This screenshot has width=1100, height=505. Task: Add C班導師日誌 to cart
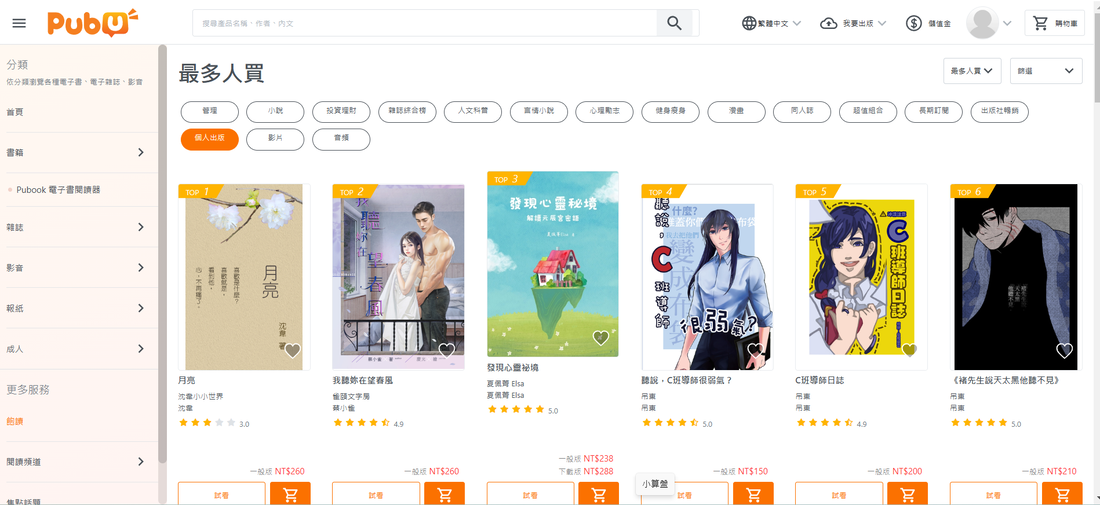pos(908,494)
